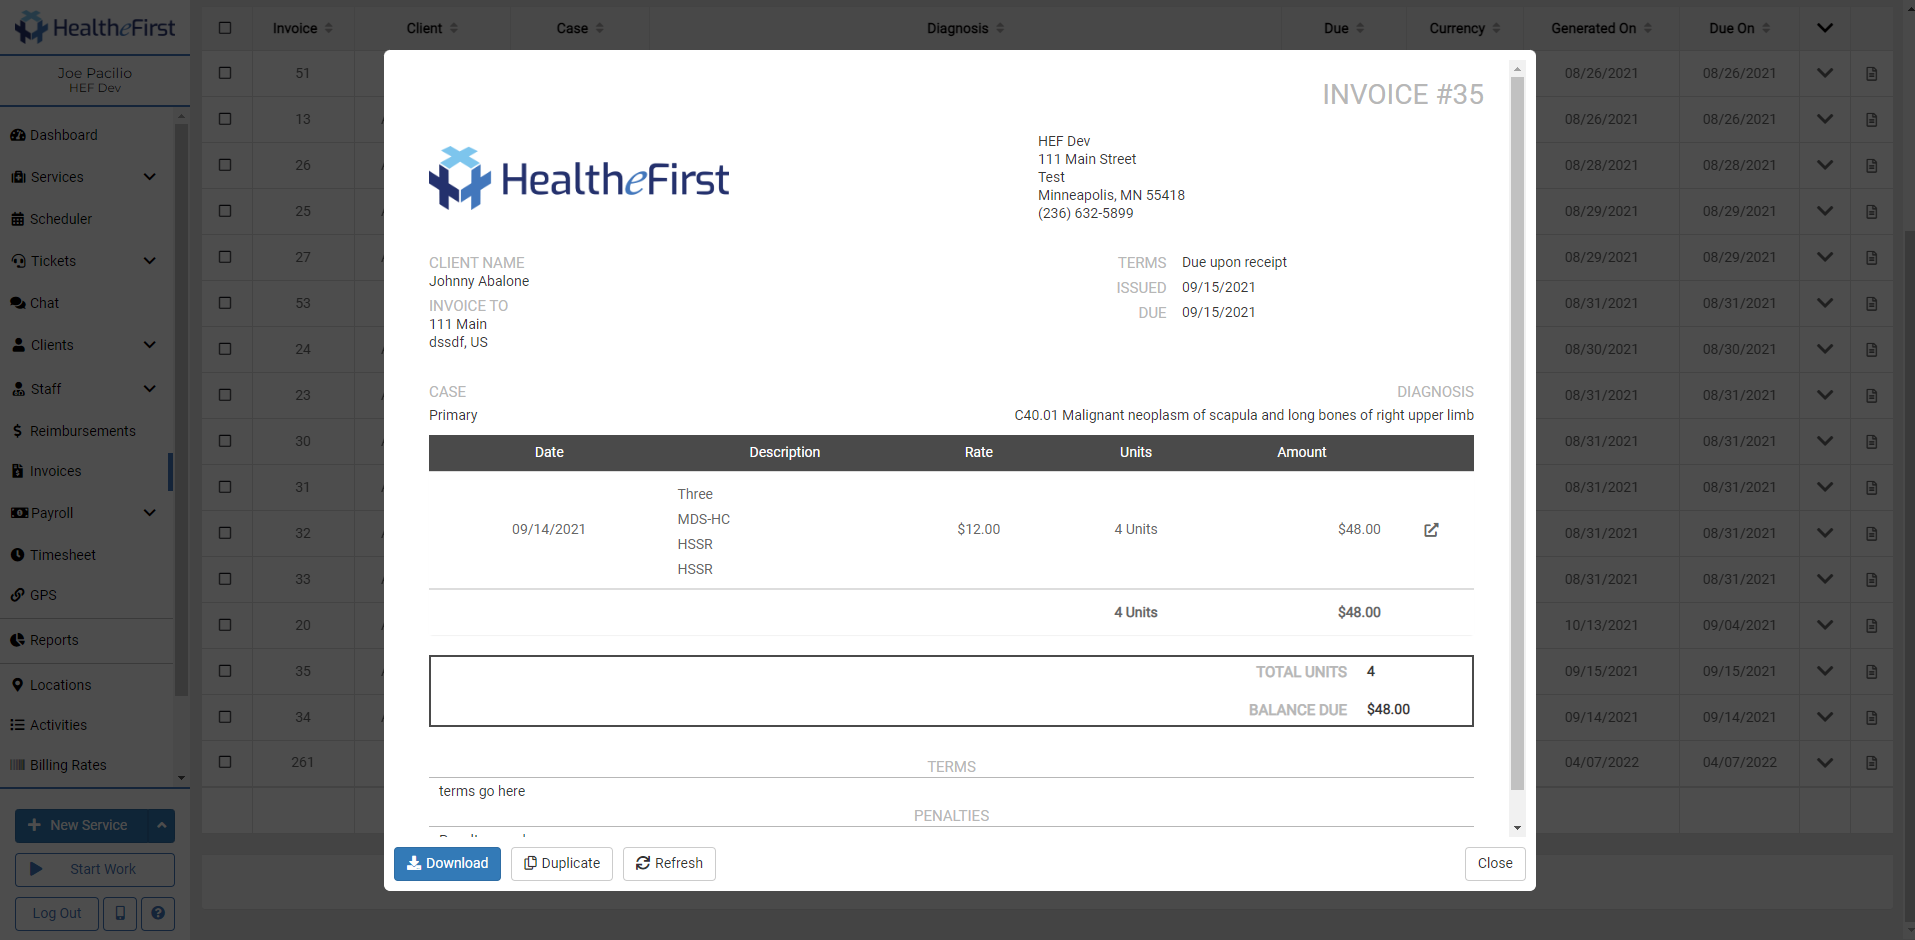Open document icon for the 09/14/2021 row
This screenshot has width=1915, height=940.
[1871, 718]
